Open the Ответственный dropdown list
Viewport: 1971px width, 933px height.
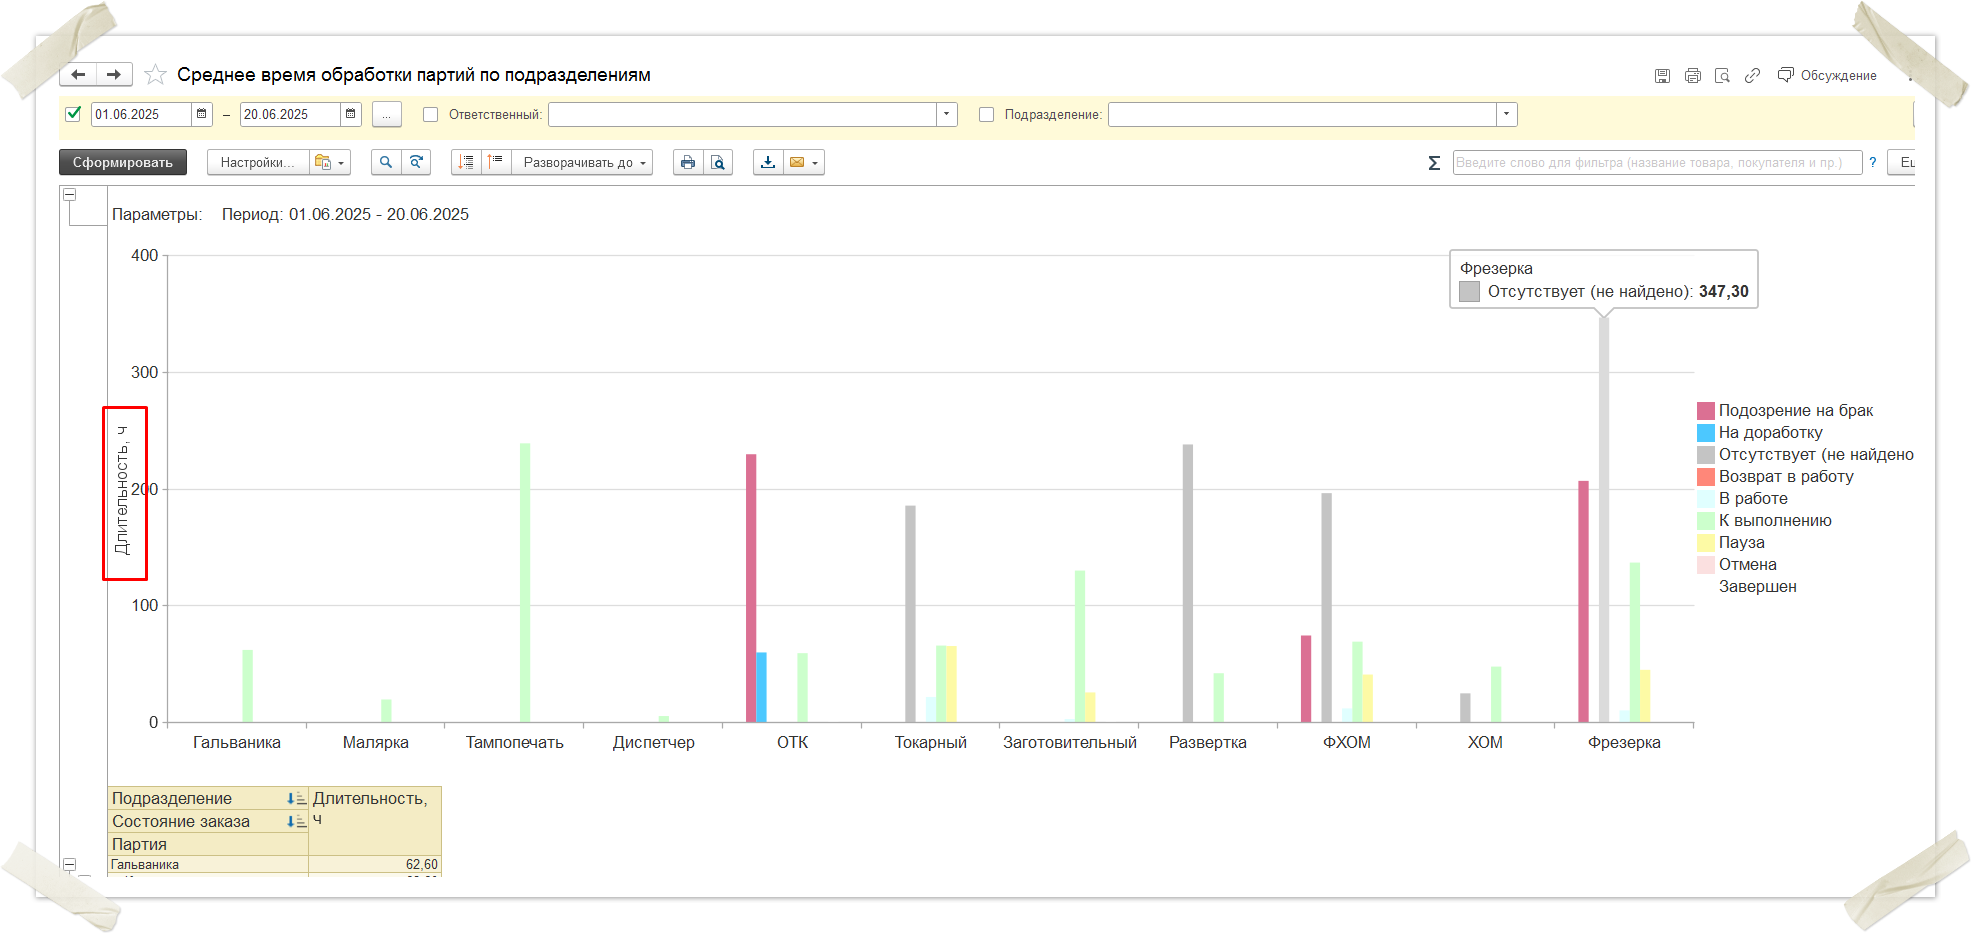tap(946, 115)
